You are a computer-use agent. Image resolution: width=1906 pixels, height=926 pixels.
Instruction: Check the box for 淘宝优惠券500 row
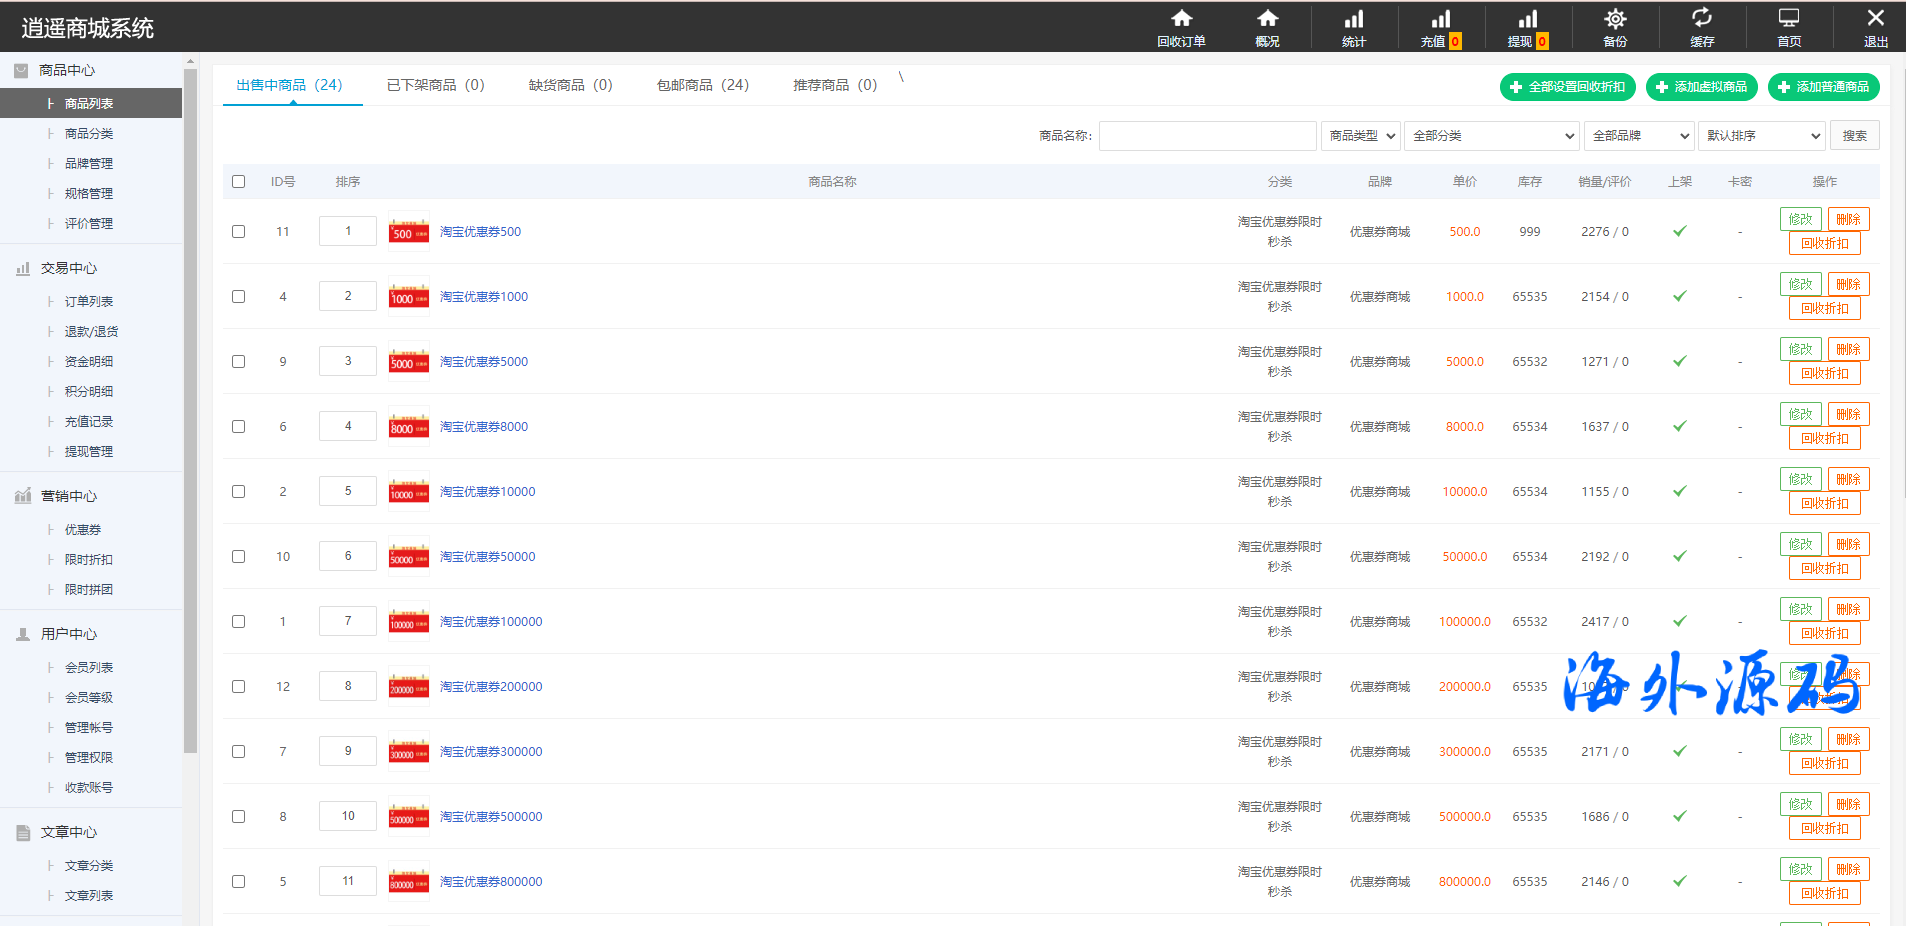tap(238, 232)
